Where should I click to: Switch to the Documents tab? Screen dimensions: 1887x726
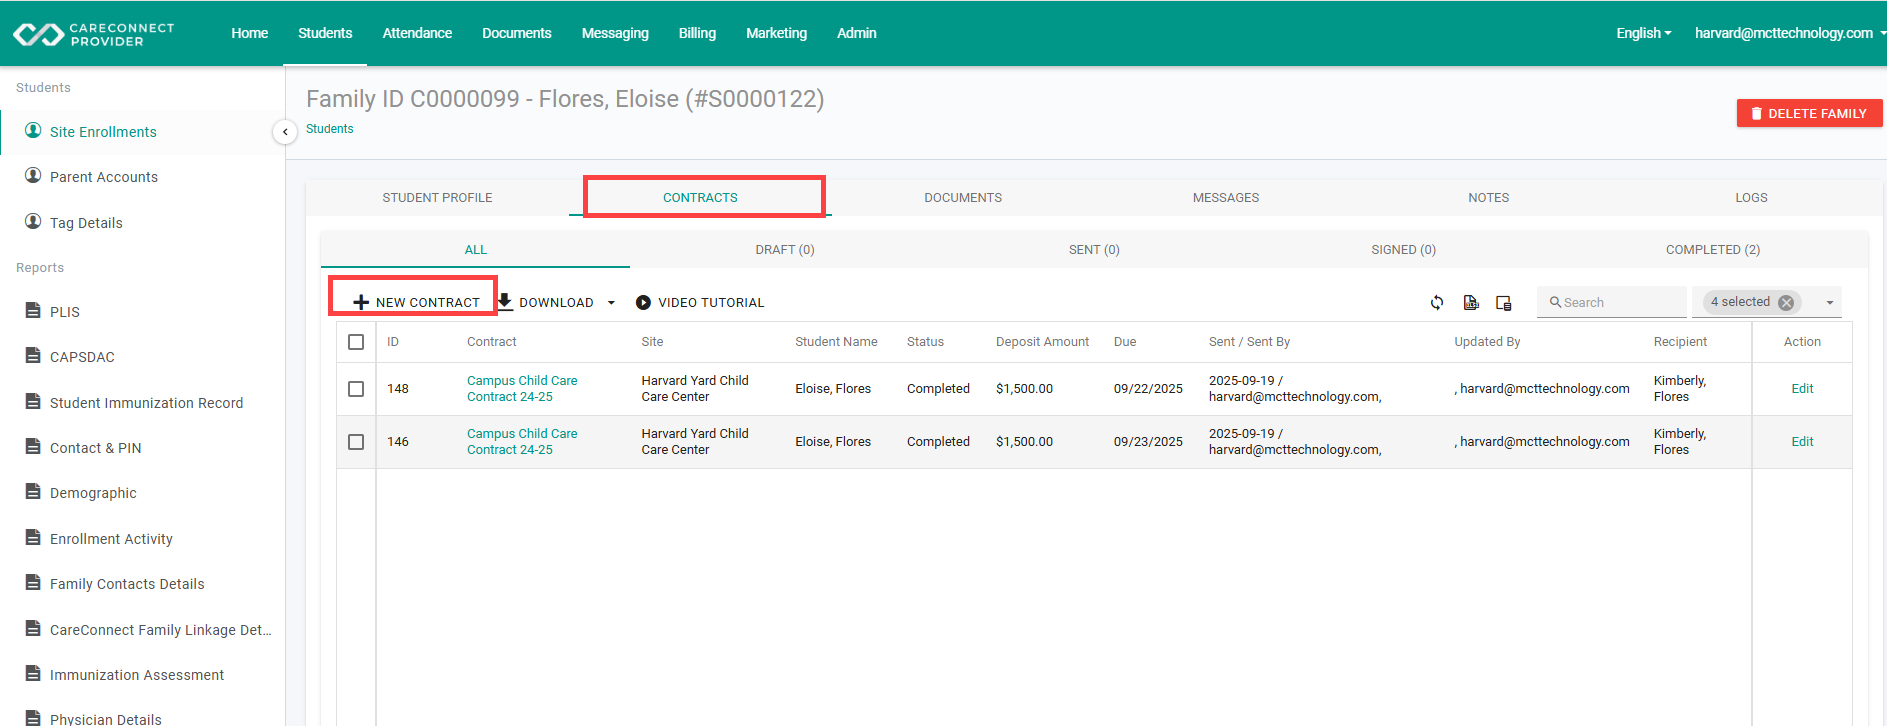(x=963, y=198)
